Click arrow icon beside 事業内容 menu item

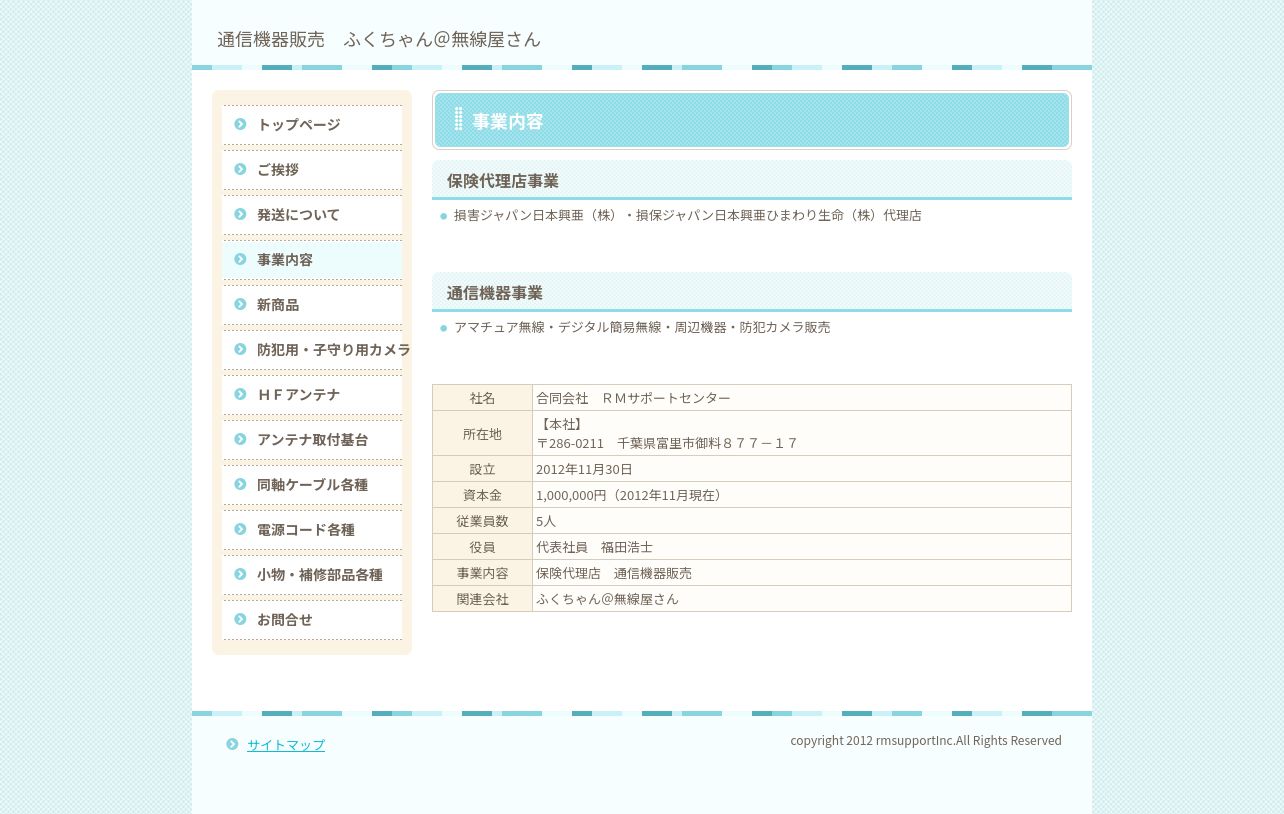240,259
